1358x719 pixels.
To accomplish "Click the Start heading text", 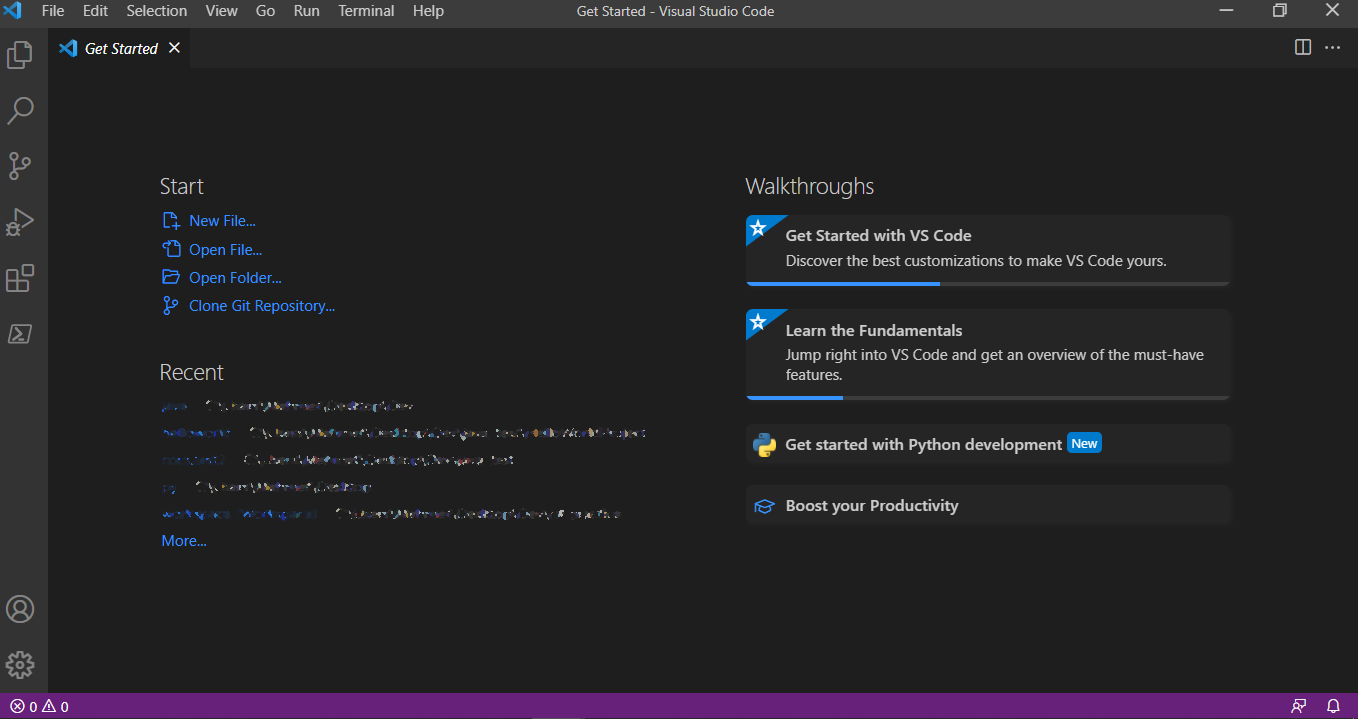I will click(x=181, y=186).
